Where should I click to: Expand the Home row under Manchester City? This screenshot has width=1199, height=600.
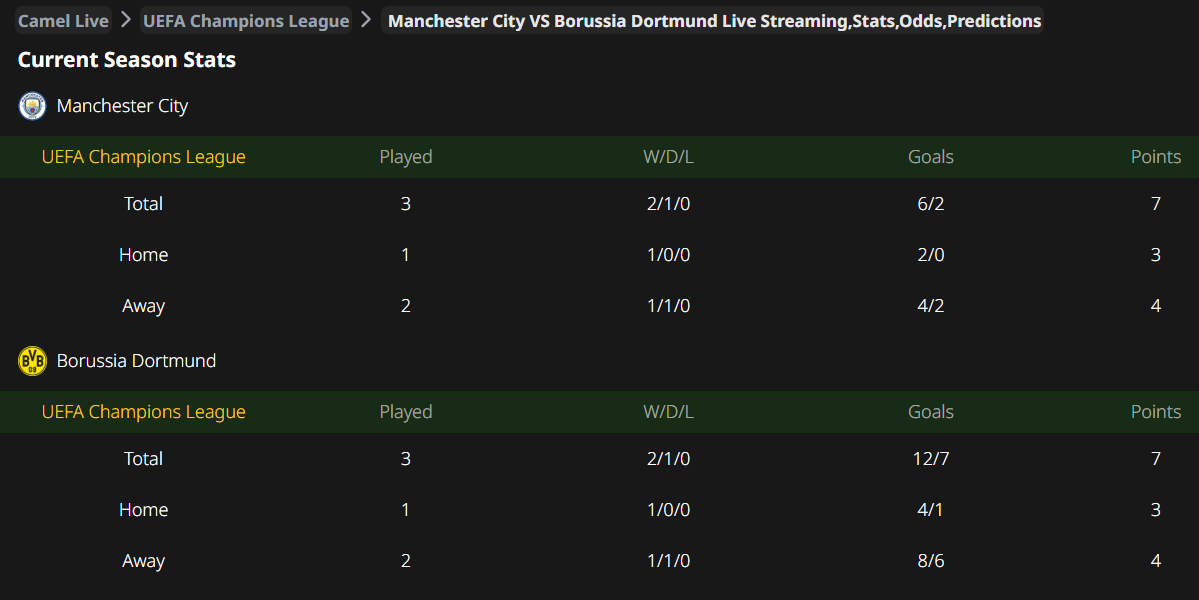(x=143, y=254)
